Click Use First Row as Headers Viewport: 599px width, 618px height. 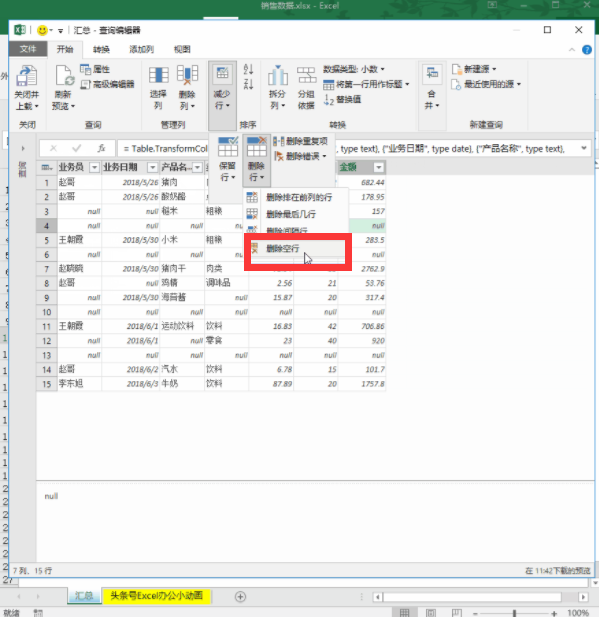(x=366, y=84)
